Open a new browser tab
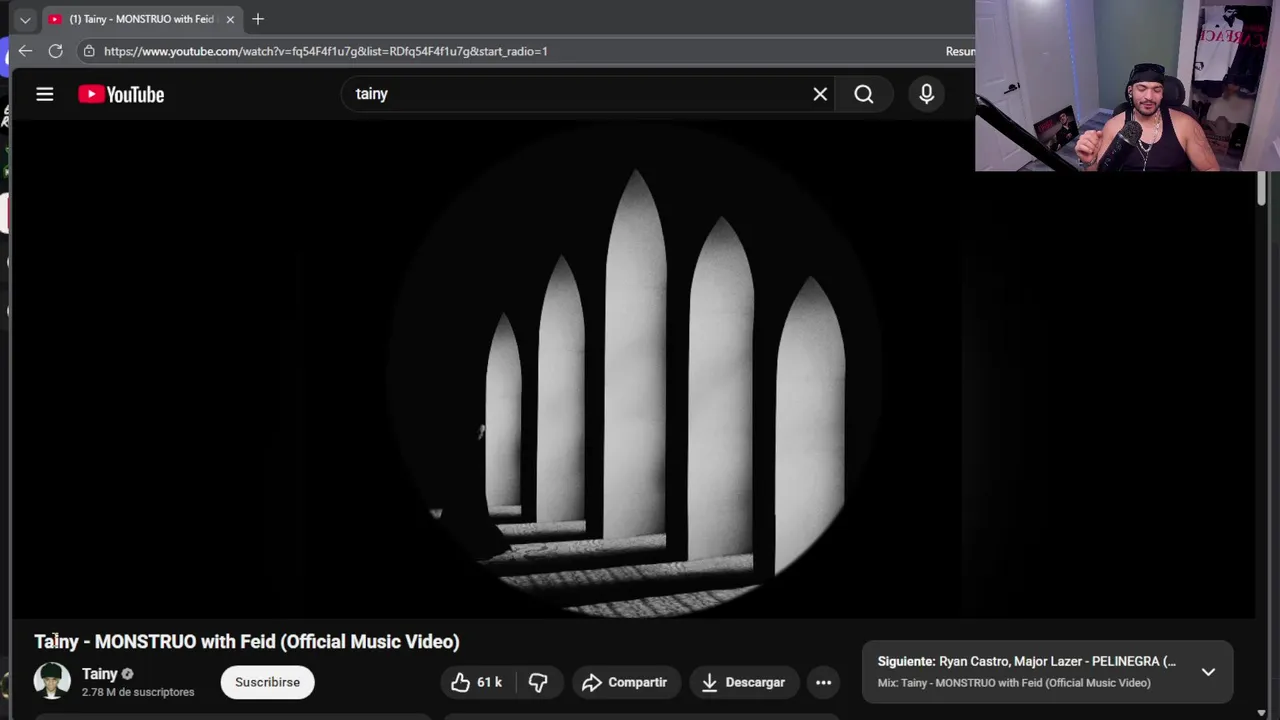1280x720 pixels. click(258, 19)
